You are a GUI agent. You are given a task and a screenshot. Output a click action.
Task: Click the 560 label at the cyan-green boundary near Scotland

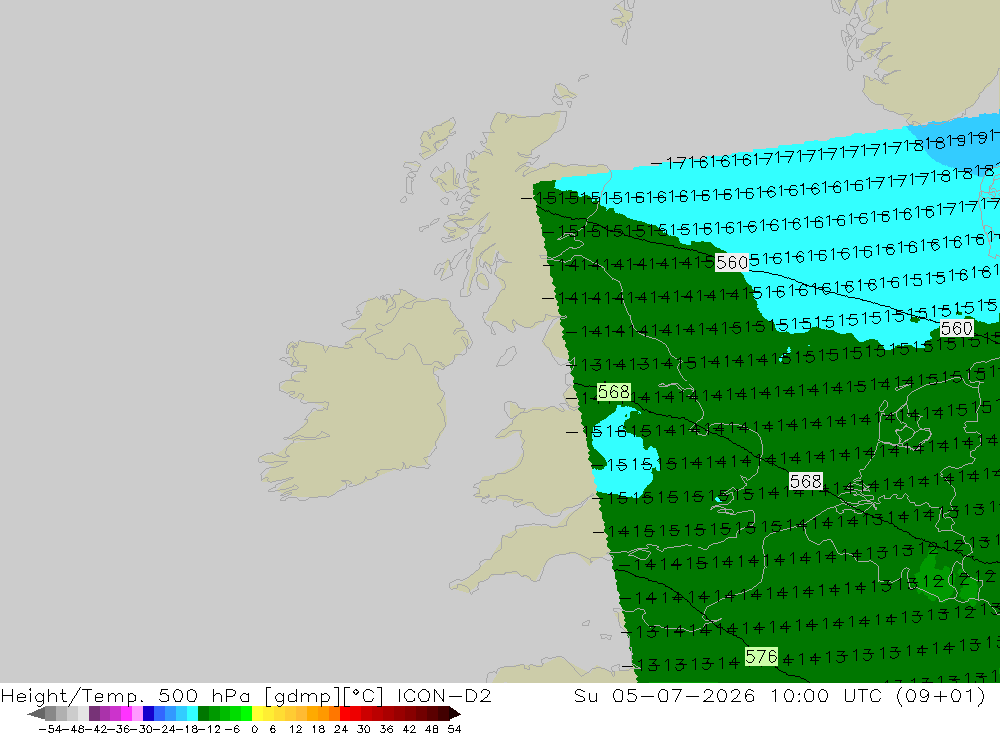[x=732, y=262]
